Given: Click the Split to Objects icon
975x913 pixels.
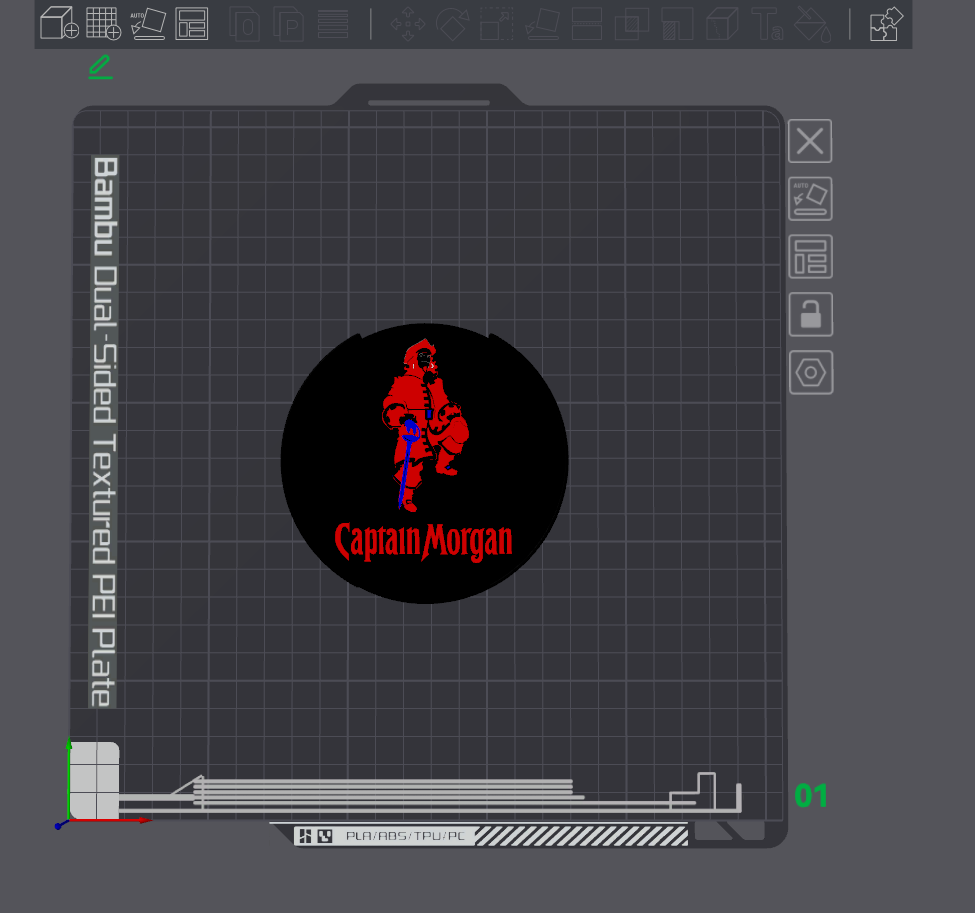Looking at the screenshot, I should (245, 24).
